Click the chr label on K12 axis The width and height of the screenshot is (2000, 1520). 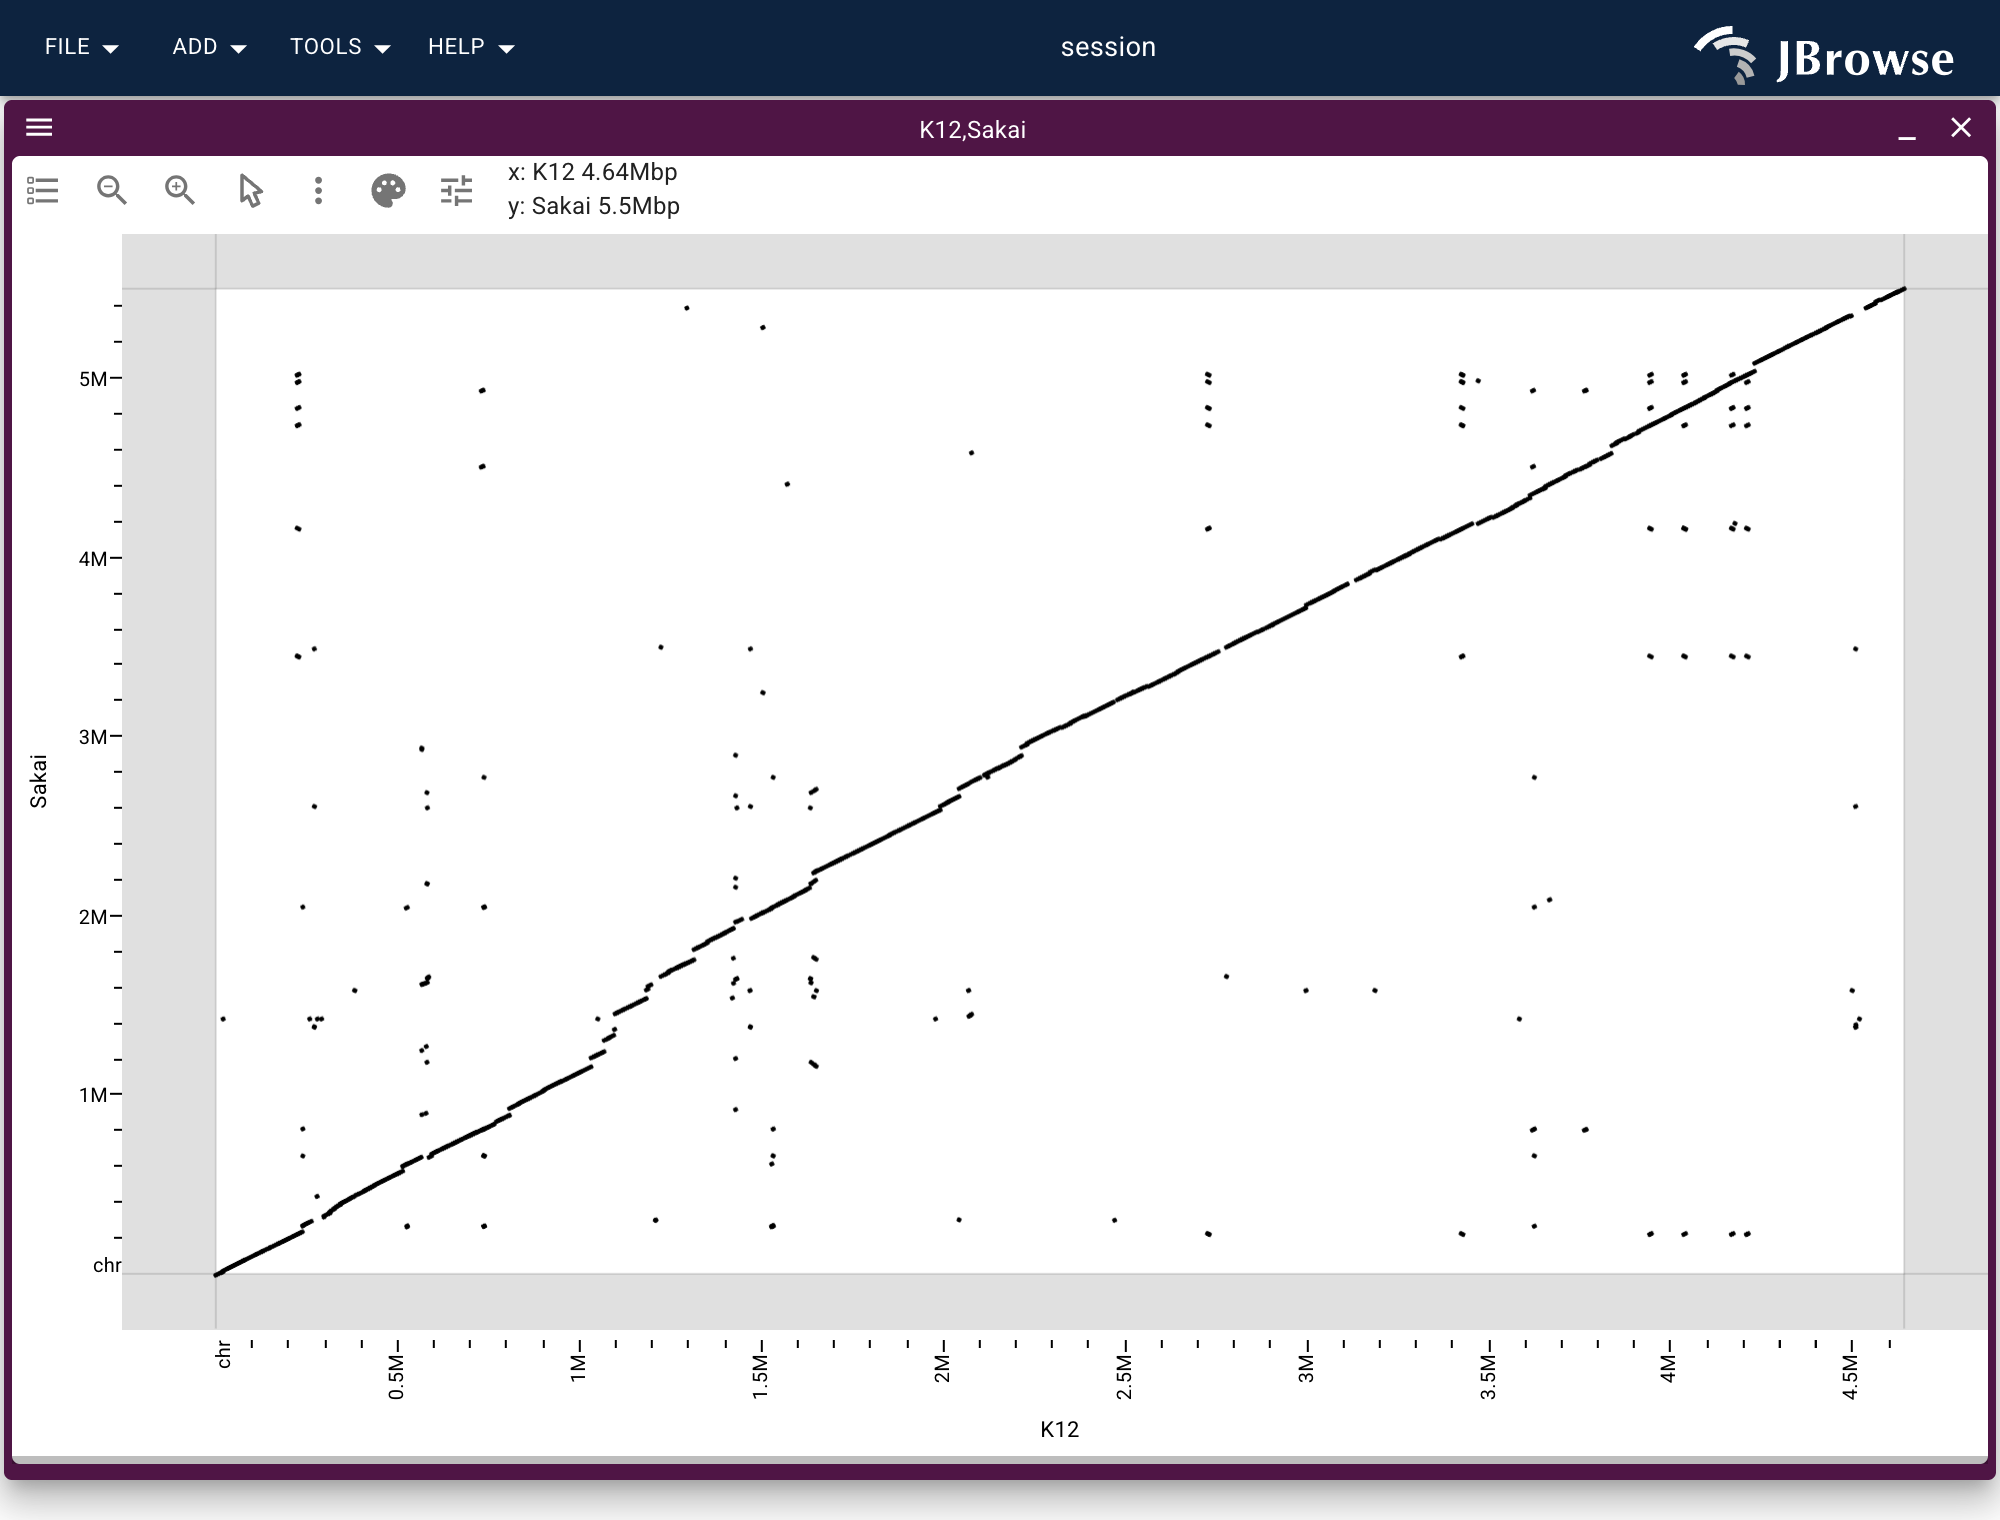tap(224, 1355)
